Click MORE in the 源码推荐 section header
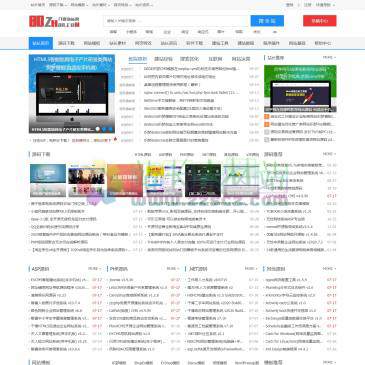The width and height of the screenshot is (365, 365). pyautogui.click(x=329, y=154)
